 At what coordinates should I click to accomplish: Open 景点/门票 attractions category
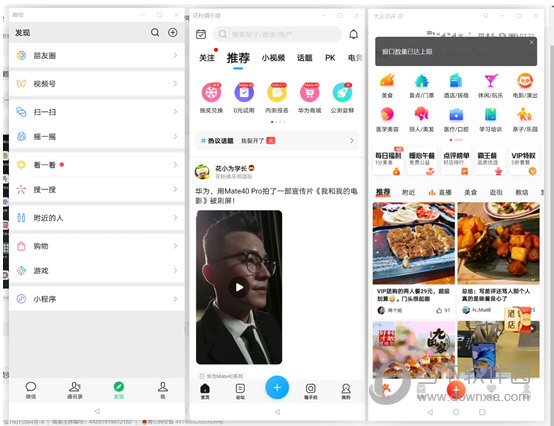[x=422, y=85]
